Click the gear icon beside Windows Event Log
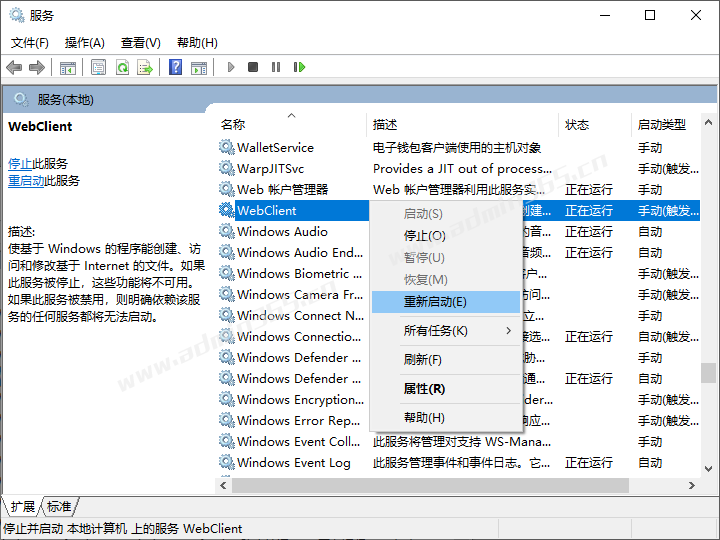 [226, 462]
